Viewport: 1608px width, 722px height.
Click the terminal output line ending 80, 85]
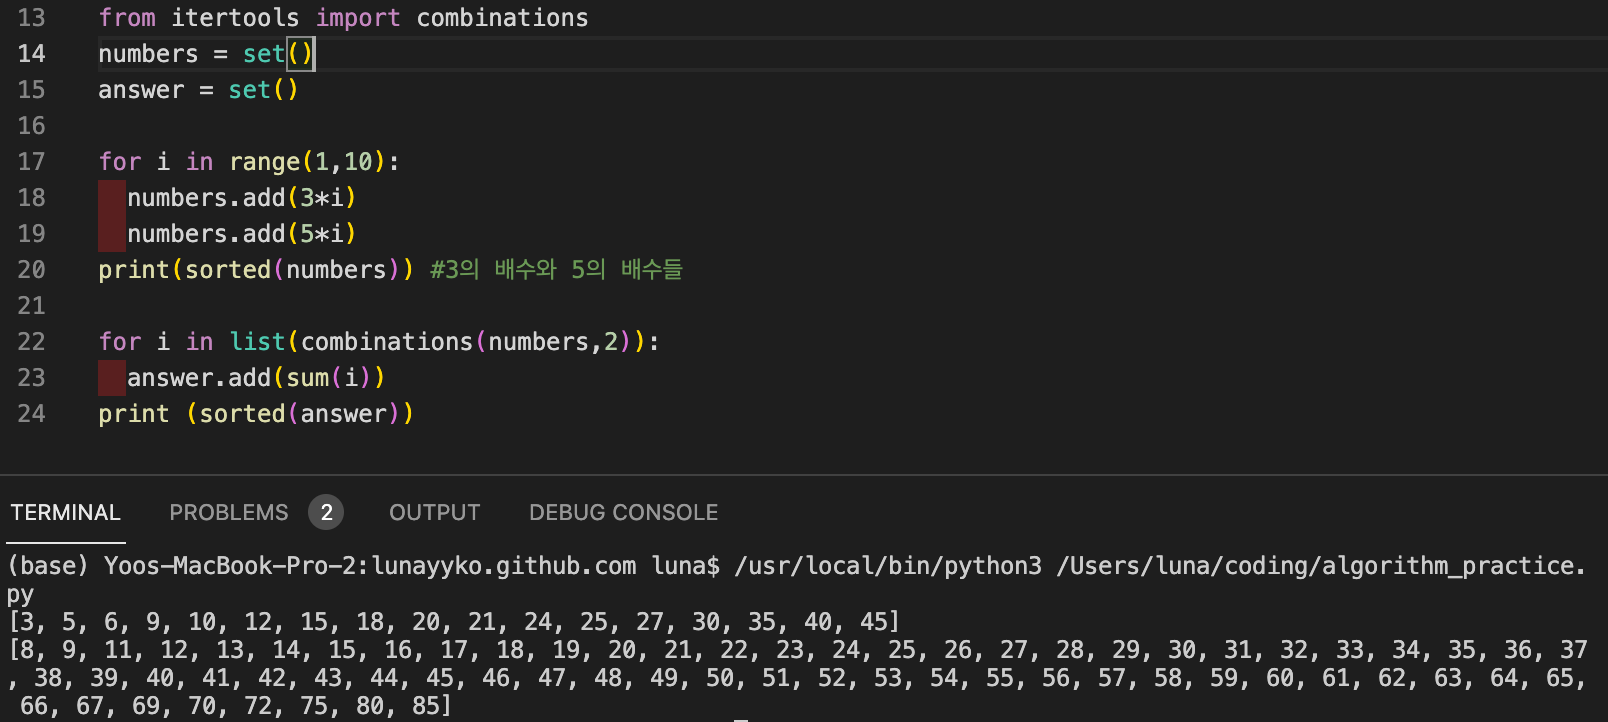(x=235, y=706)
